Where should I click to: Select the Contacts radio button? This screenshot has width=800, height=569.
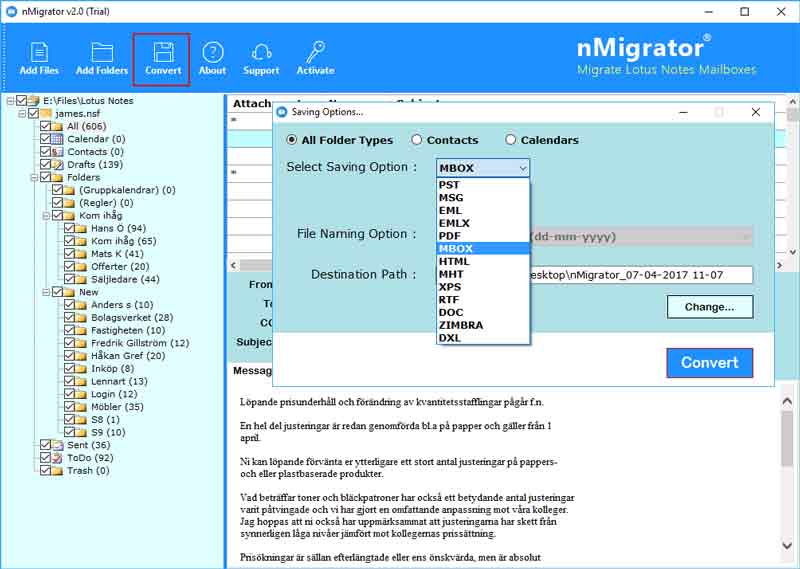(x=417, y=140)
